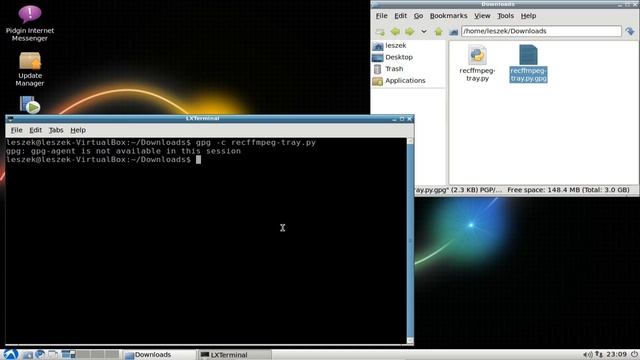Viewport: 640px width, 360px height.
Task: Select the recffmpeg-tray.py.gpg encrypted file
Action: pos(528,64)
